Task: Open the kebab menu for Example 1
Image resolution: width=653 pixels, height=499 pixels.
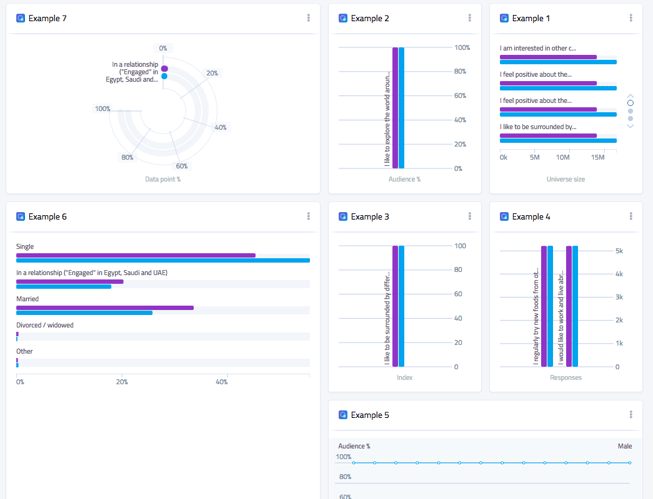Action: pyautogui.click(x=630, y=18)
